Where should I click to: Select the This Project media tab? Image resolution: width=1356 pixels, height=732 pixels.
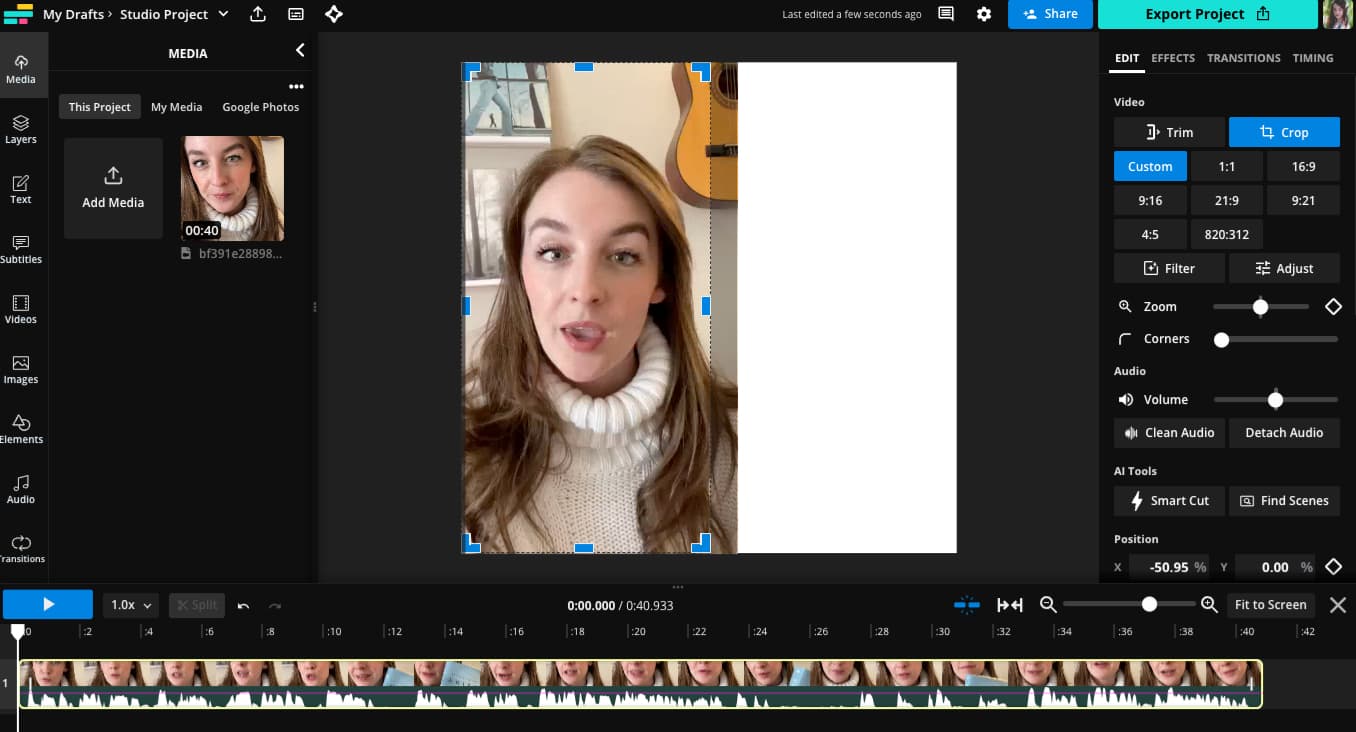click(100, 107)
